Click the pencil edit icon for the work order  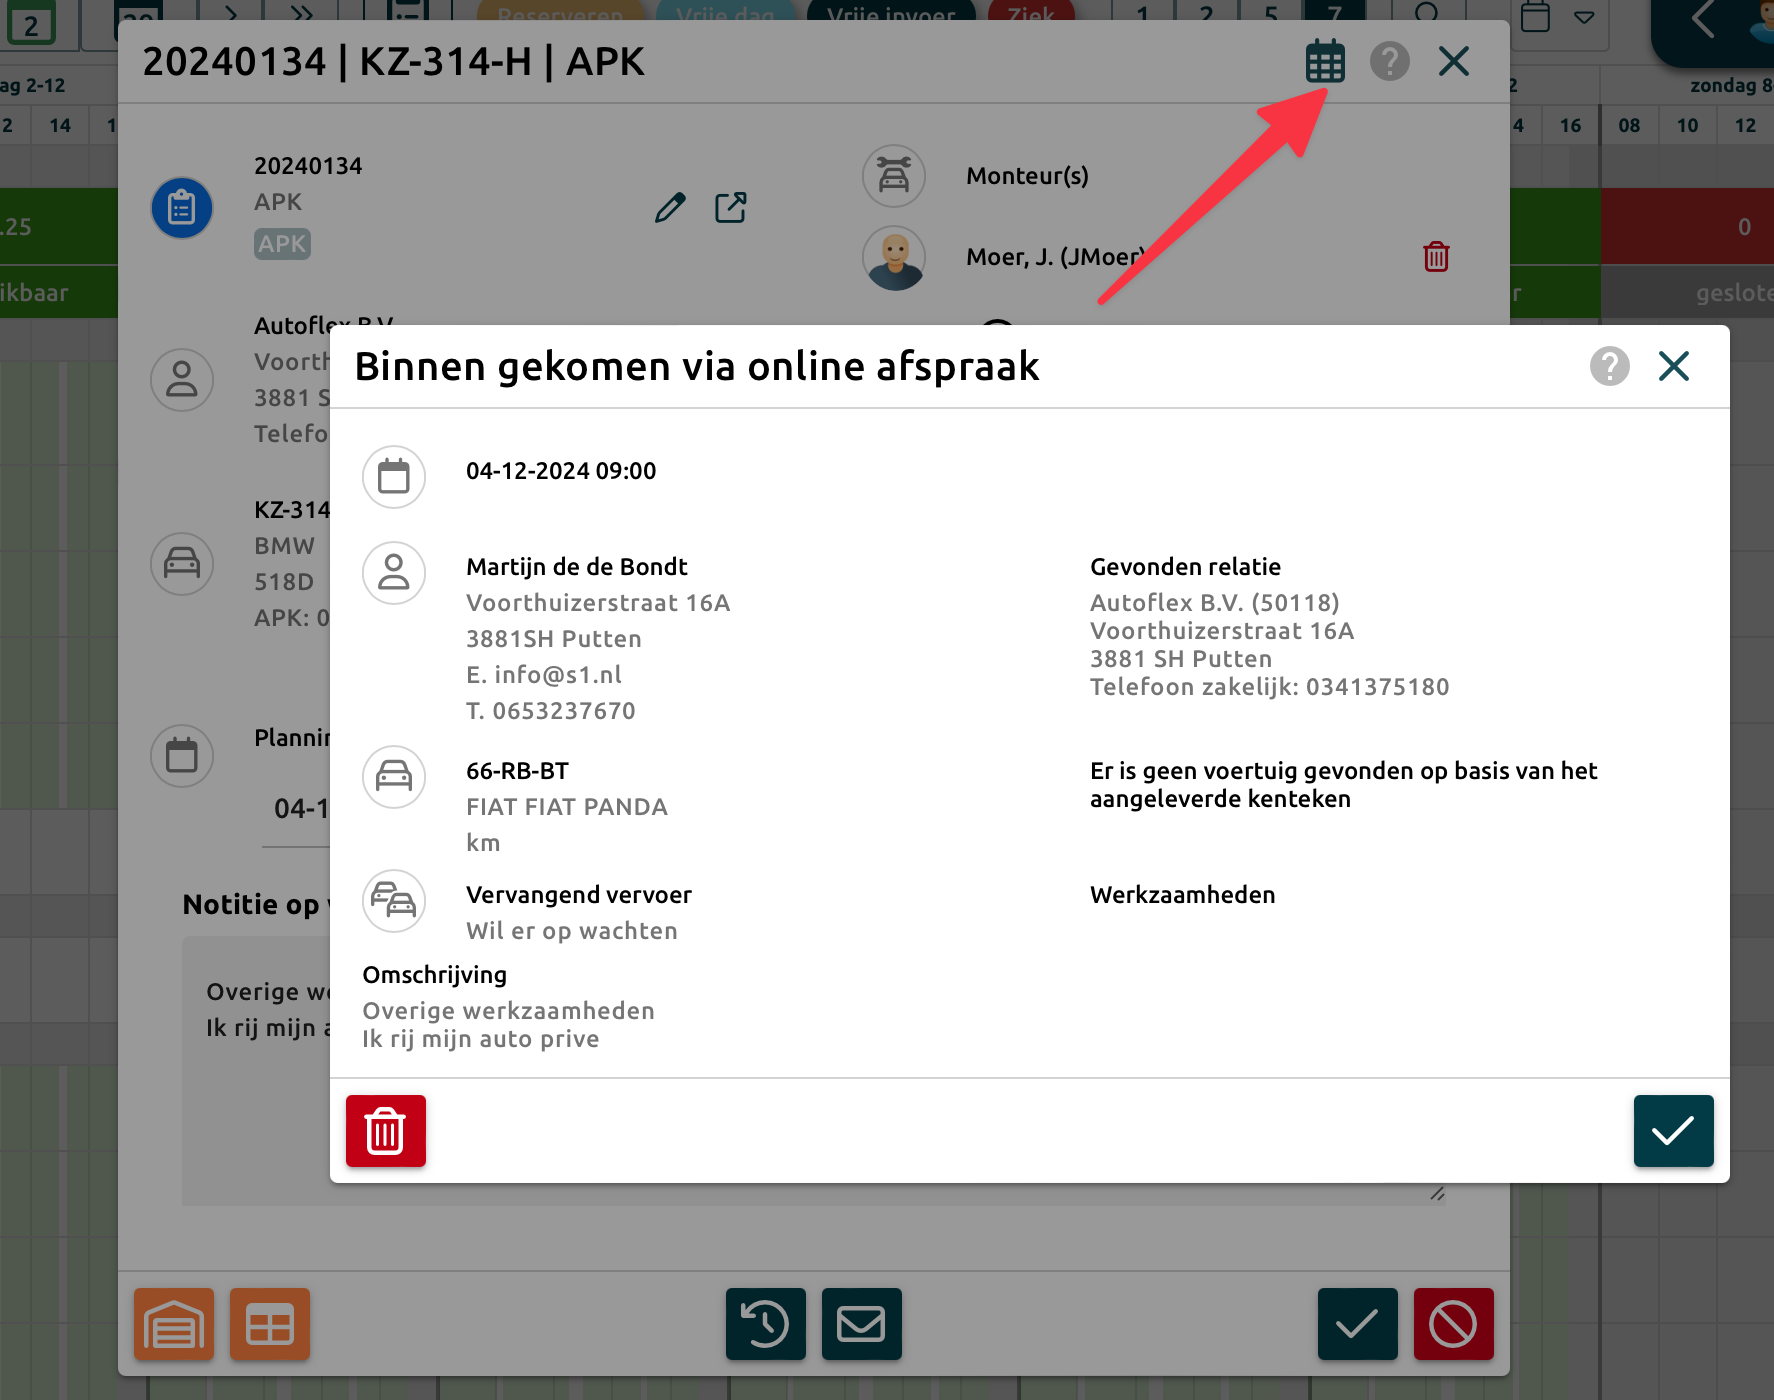click(670, 208)
